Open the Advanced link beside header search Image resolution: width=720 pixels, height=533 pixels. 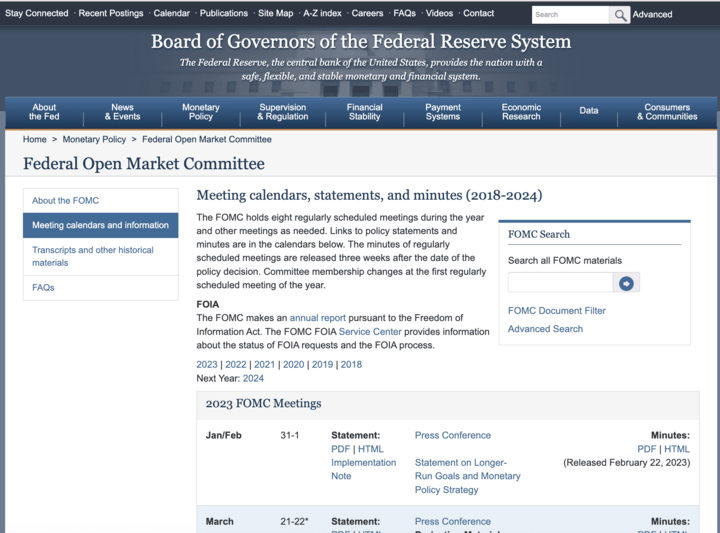(x=652, y=14)
